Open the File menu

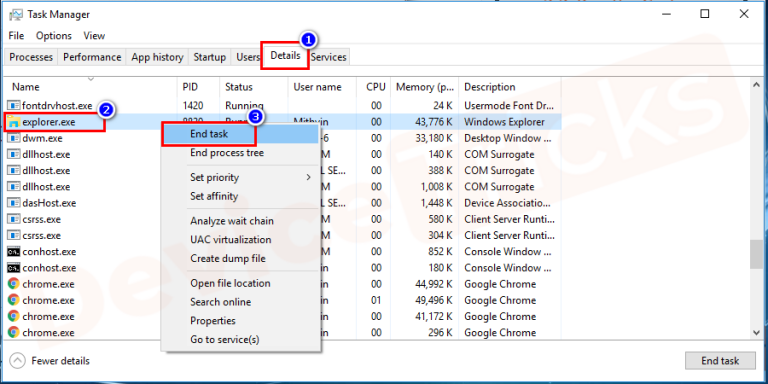(x=16, y=36)
